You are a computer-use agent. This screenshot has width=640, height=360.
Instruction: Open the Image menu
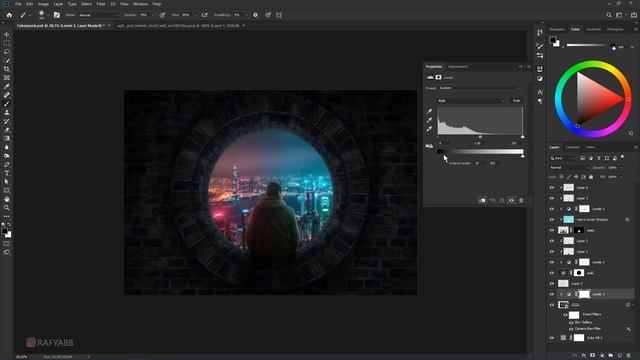43,4
